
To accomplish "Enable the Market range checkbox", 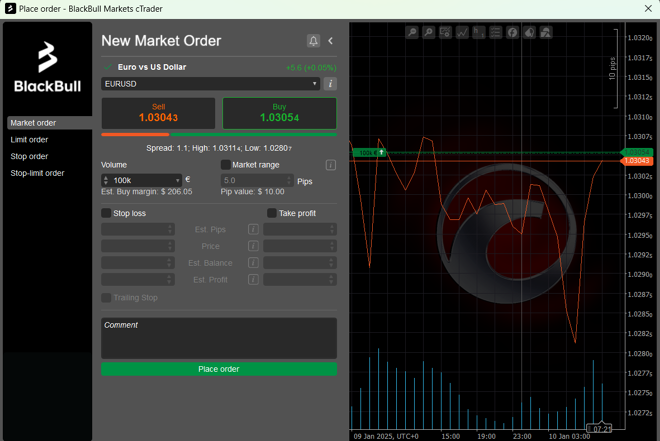I will tap(226, 165).
